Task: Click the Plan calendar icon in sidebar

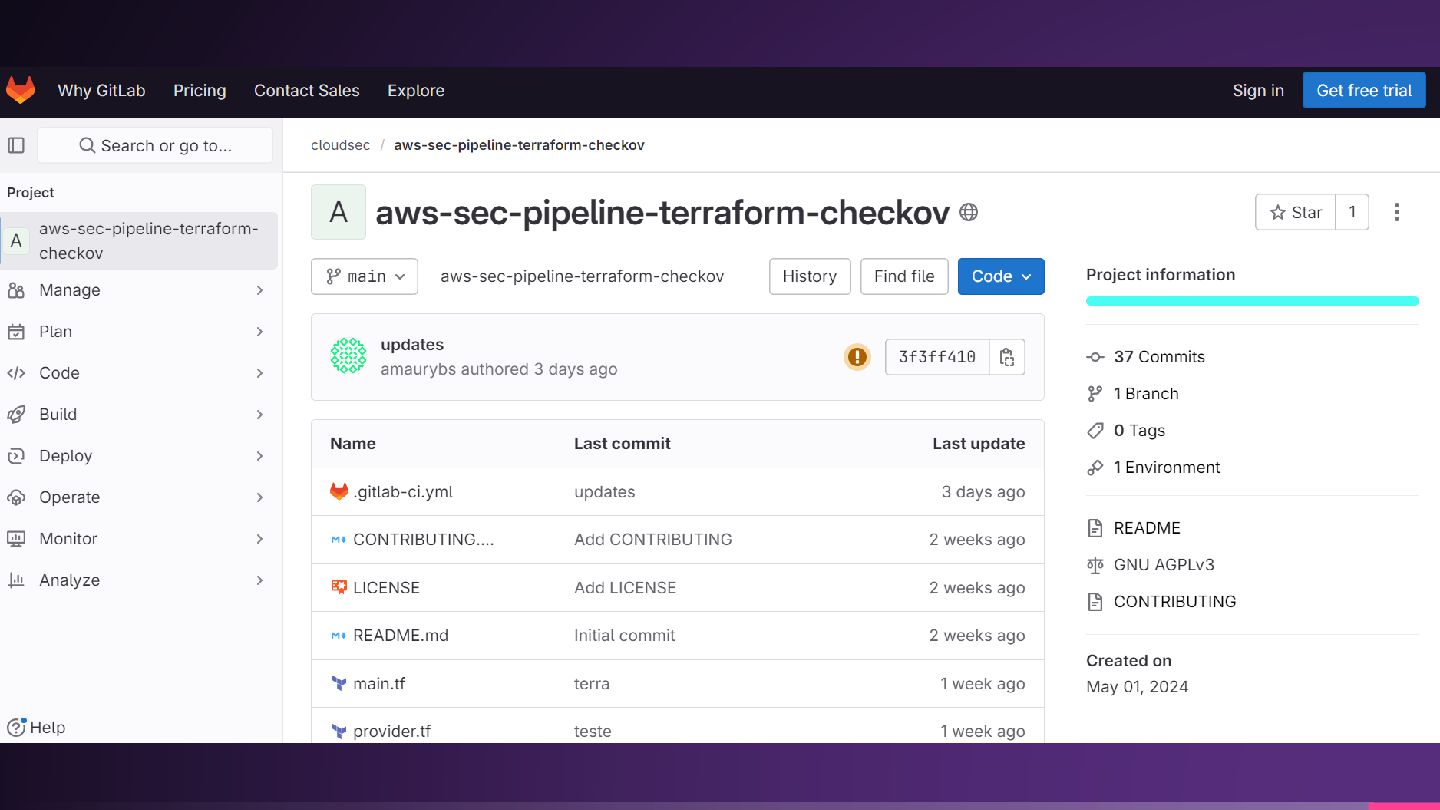Action: pos(16,332)
